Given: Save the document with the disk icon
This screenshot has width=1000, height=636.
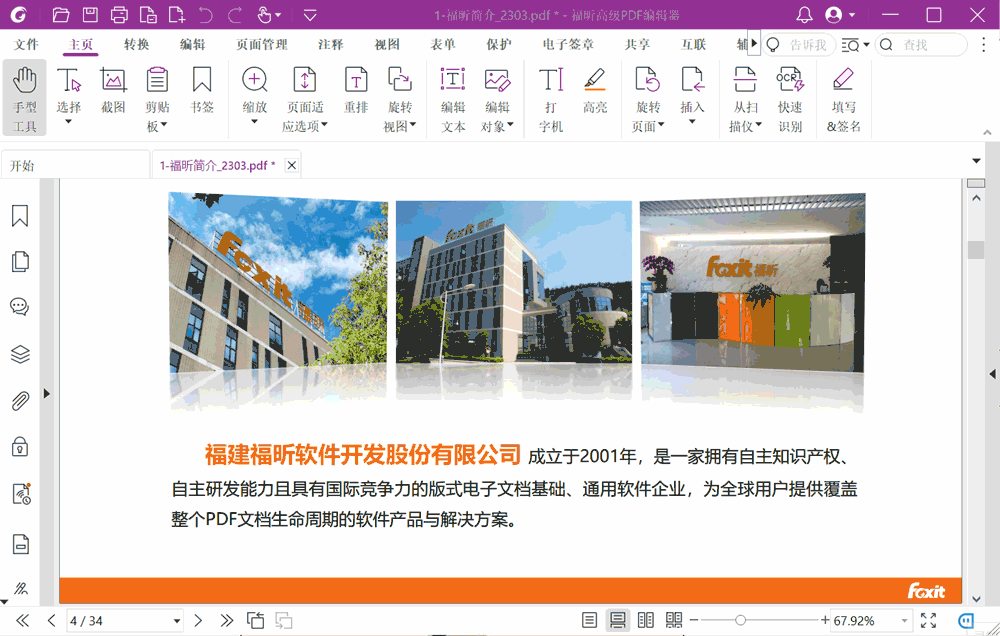Looking at the screenshot, I should point(90,15).
